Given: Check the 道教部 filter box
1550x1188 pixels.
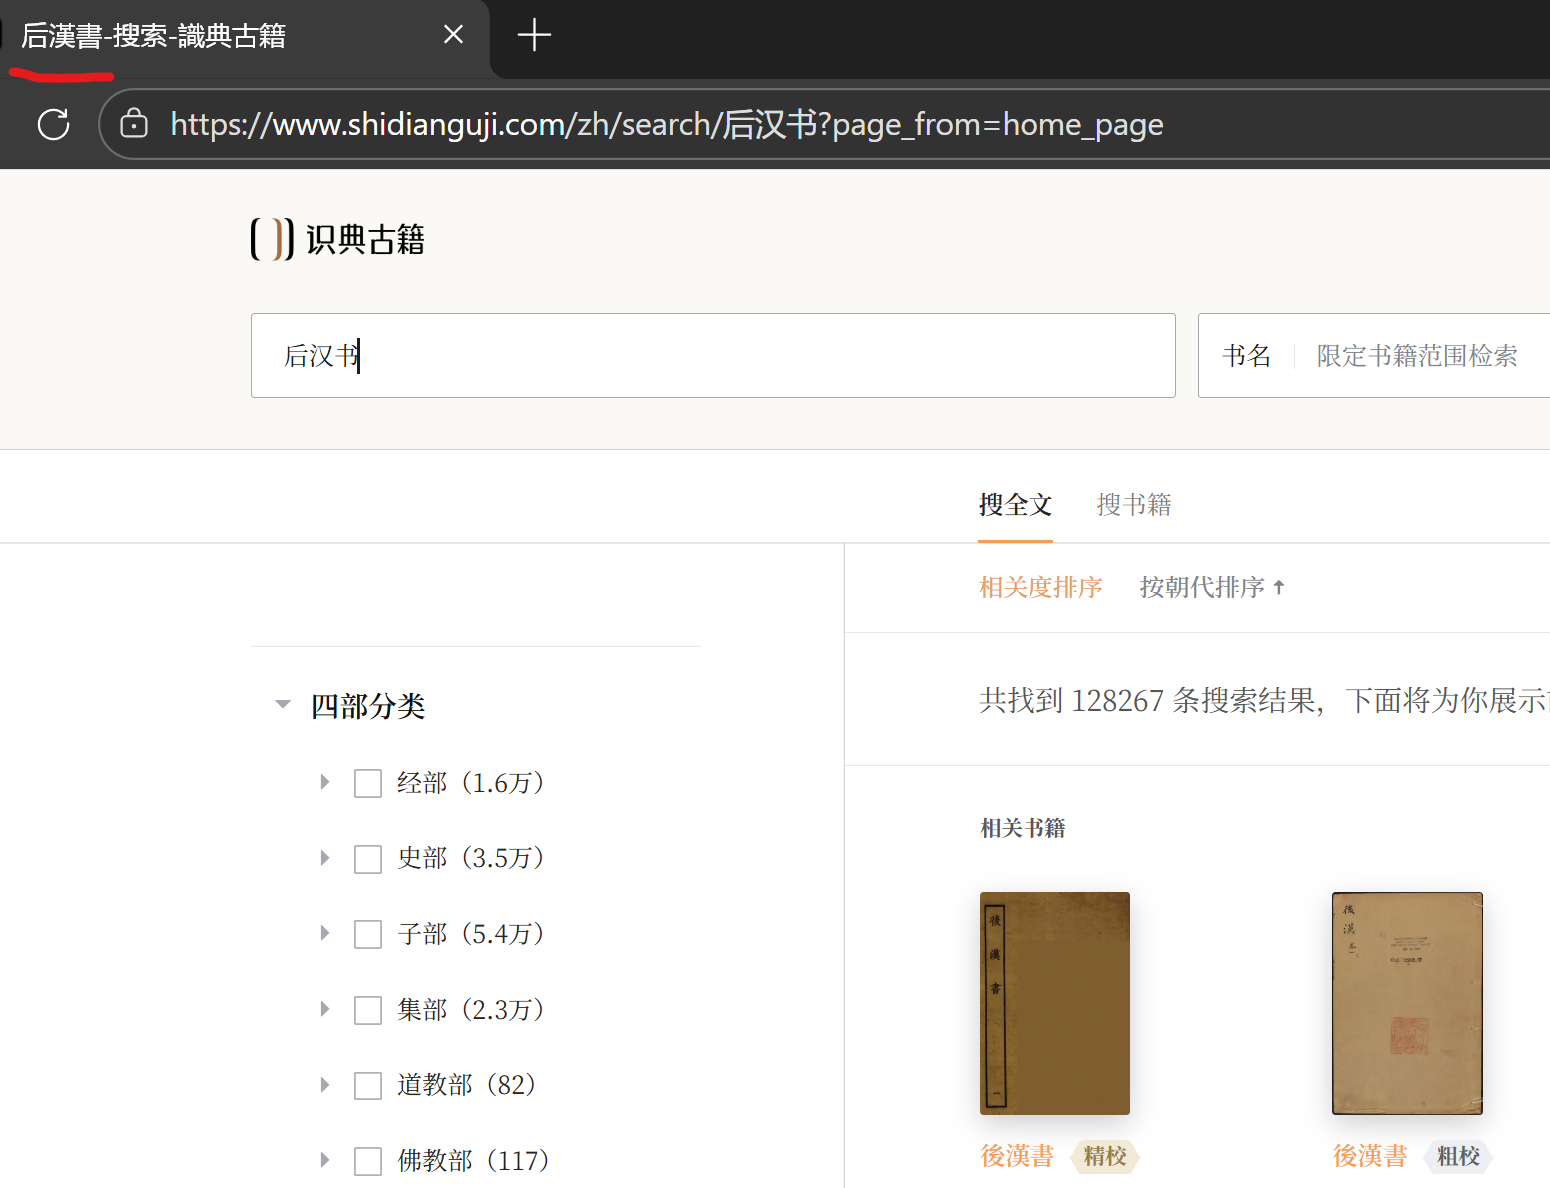Looking at the screenshot, I should 368,1085.
